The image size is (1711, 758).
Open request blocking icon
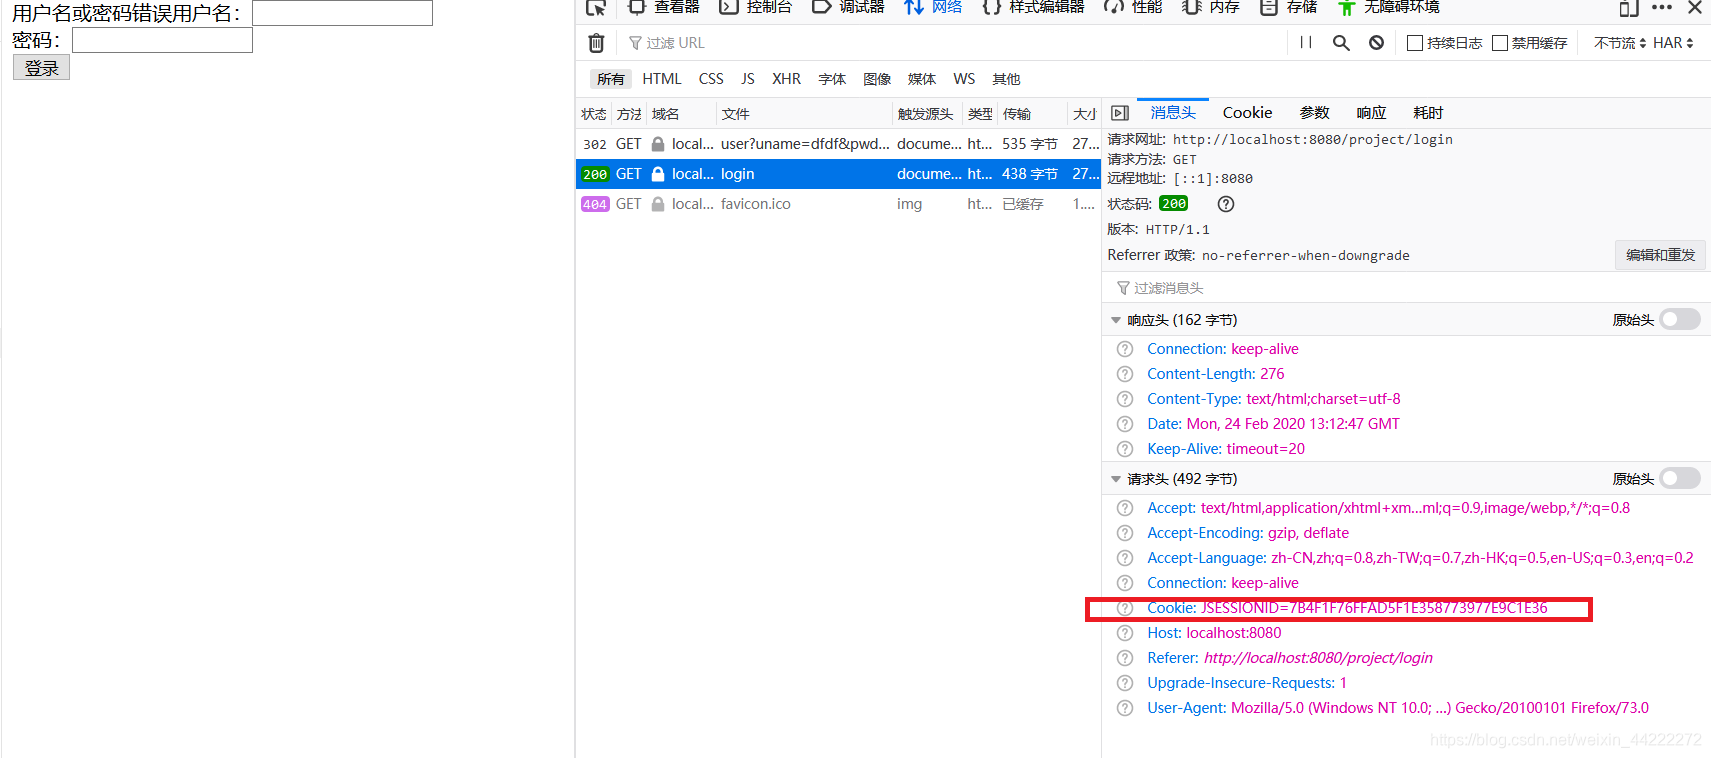pos(1377,43)
